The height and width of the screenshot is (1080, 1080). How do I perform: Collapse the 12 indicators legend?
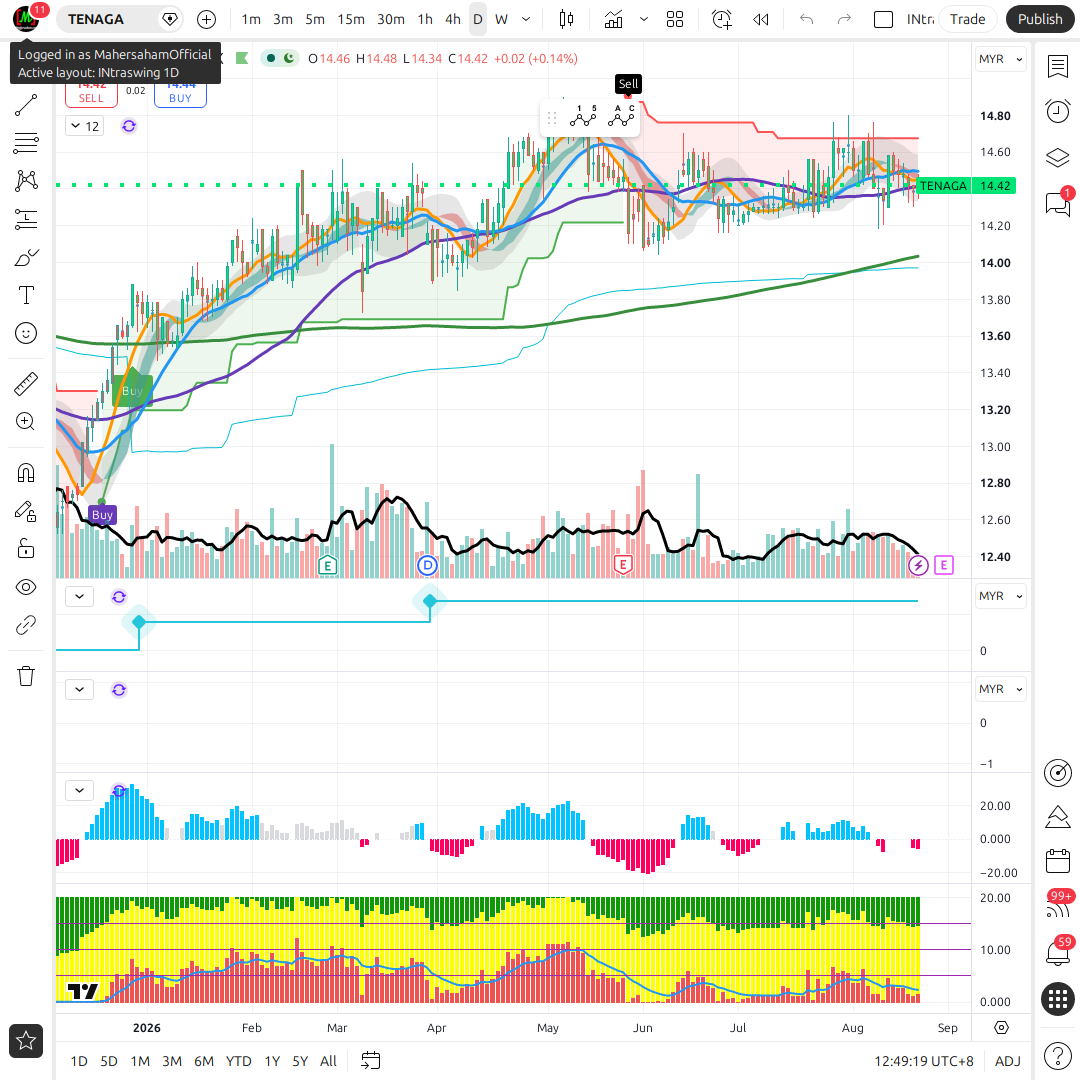85,126
